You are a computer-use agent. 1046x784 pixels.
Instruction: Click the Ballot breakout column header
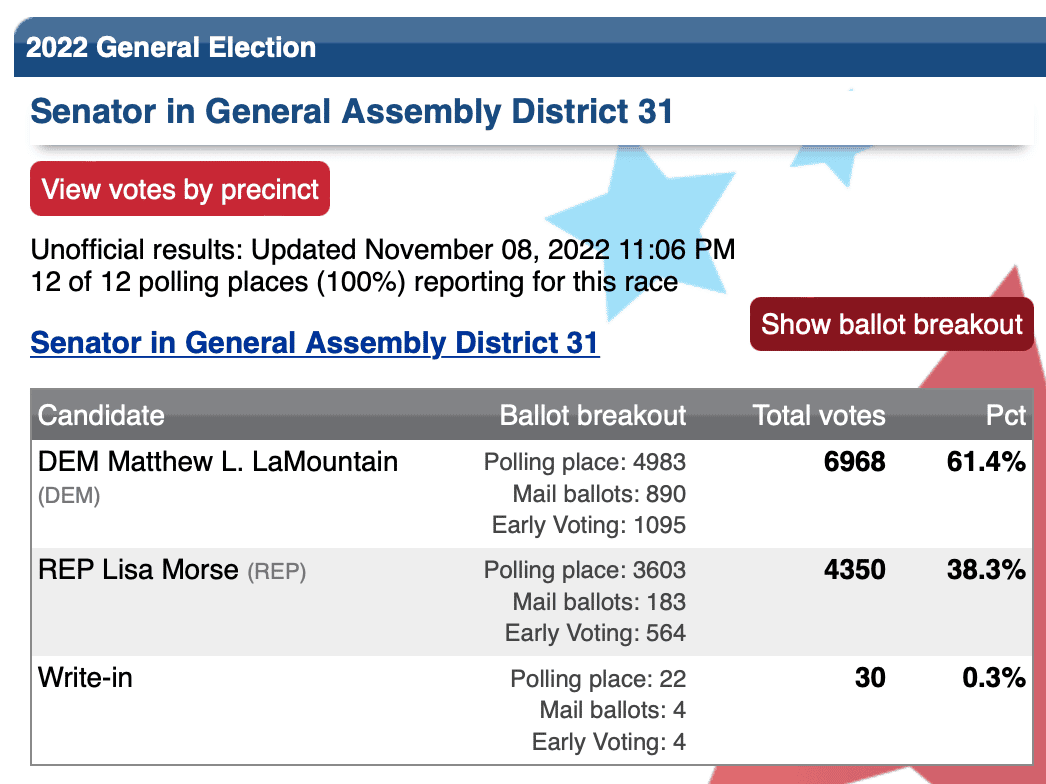[x=592, y=415]
